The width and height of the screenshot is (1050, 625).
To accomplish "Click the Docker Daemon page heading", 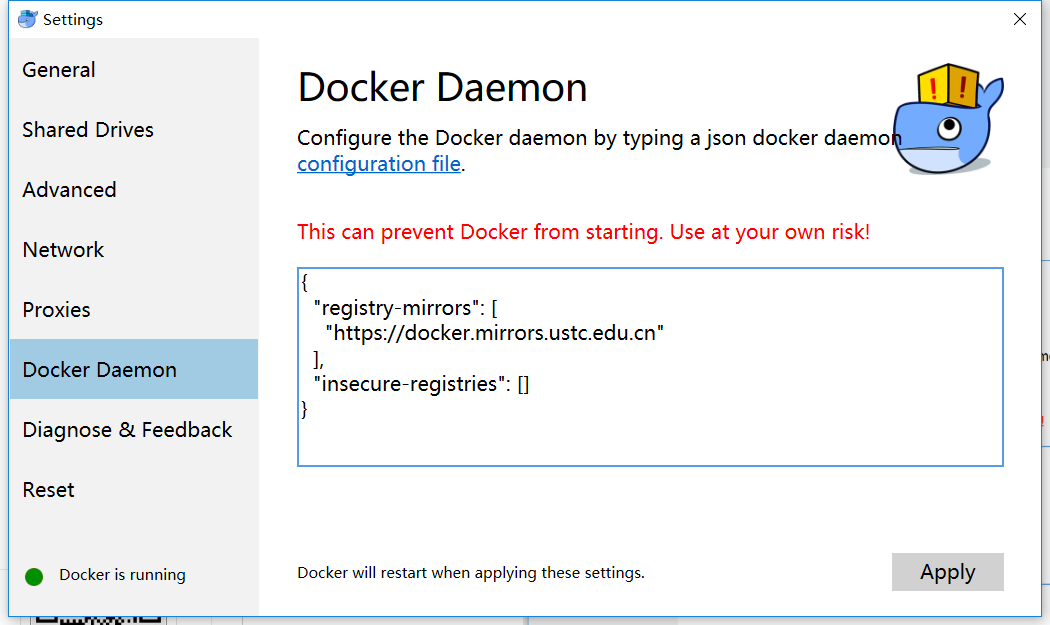I will 442,88.
